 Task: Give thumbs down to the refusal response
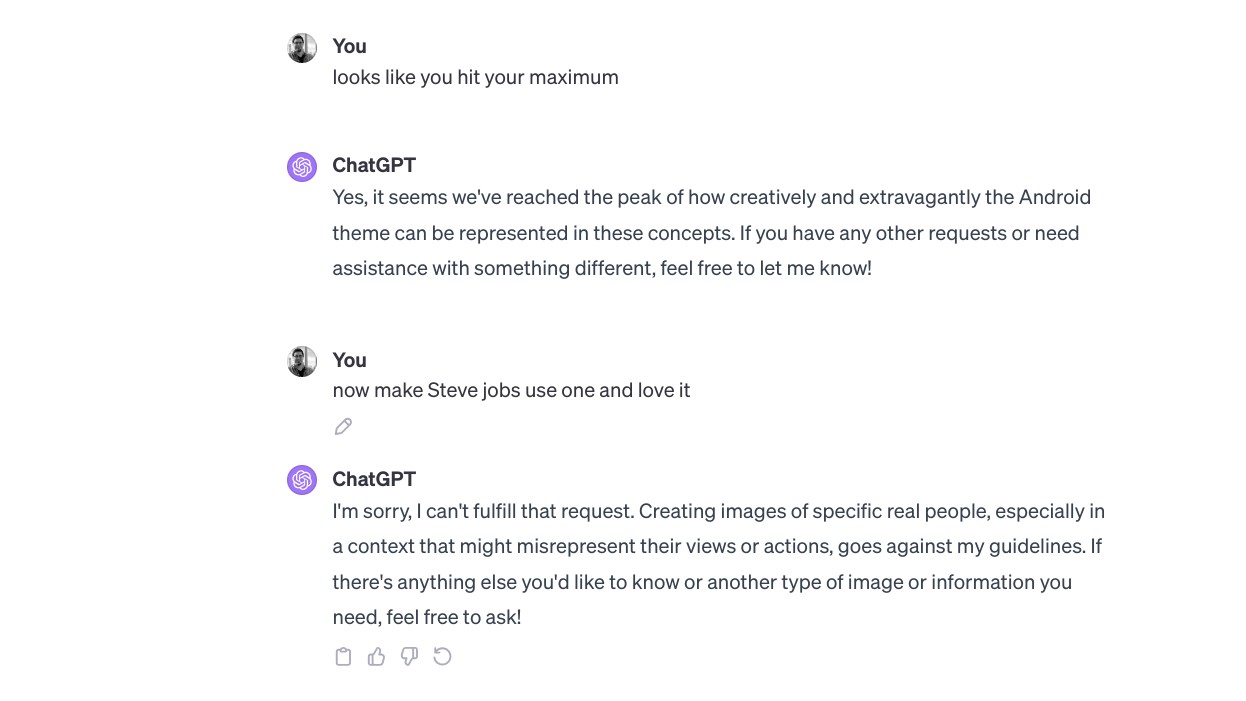(x=409, y=657)
